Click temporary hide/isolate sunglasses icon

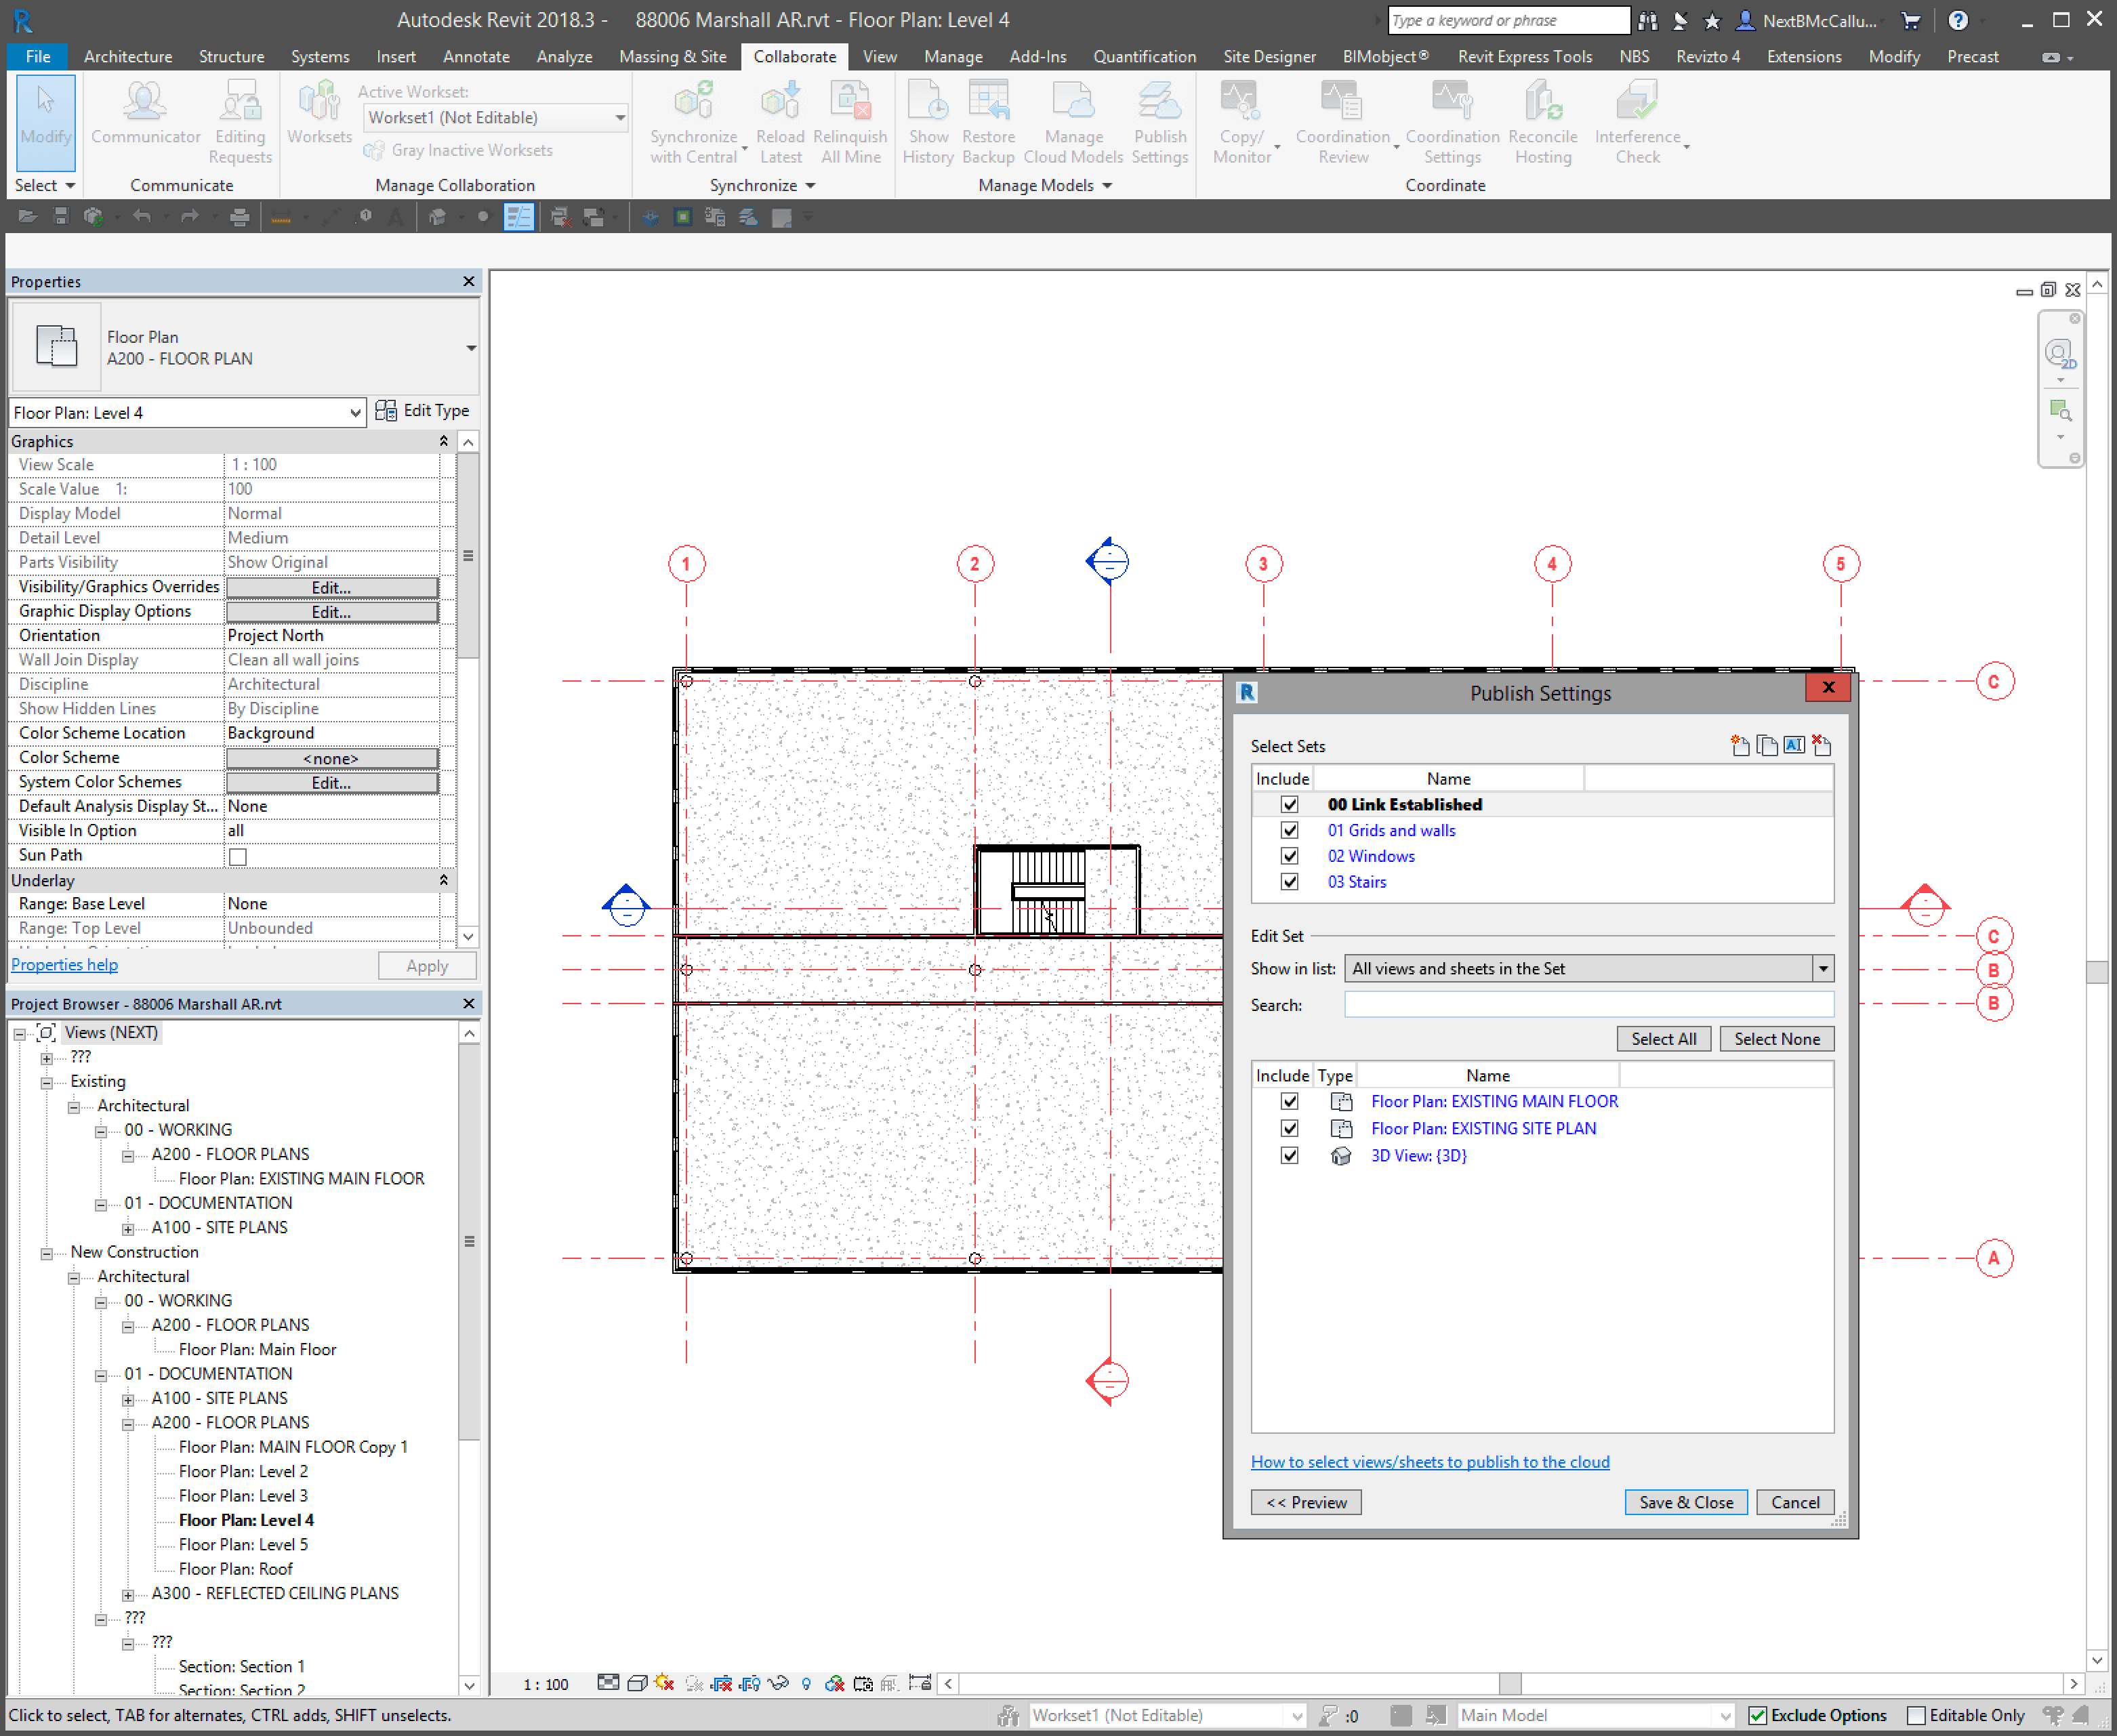pos(778,1683)
